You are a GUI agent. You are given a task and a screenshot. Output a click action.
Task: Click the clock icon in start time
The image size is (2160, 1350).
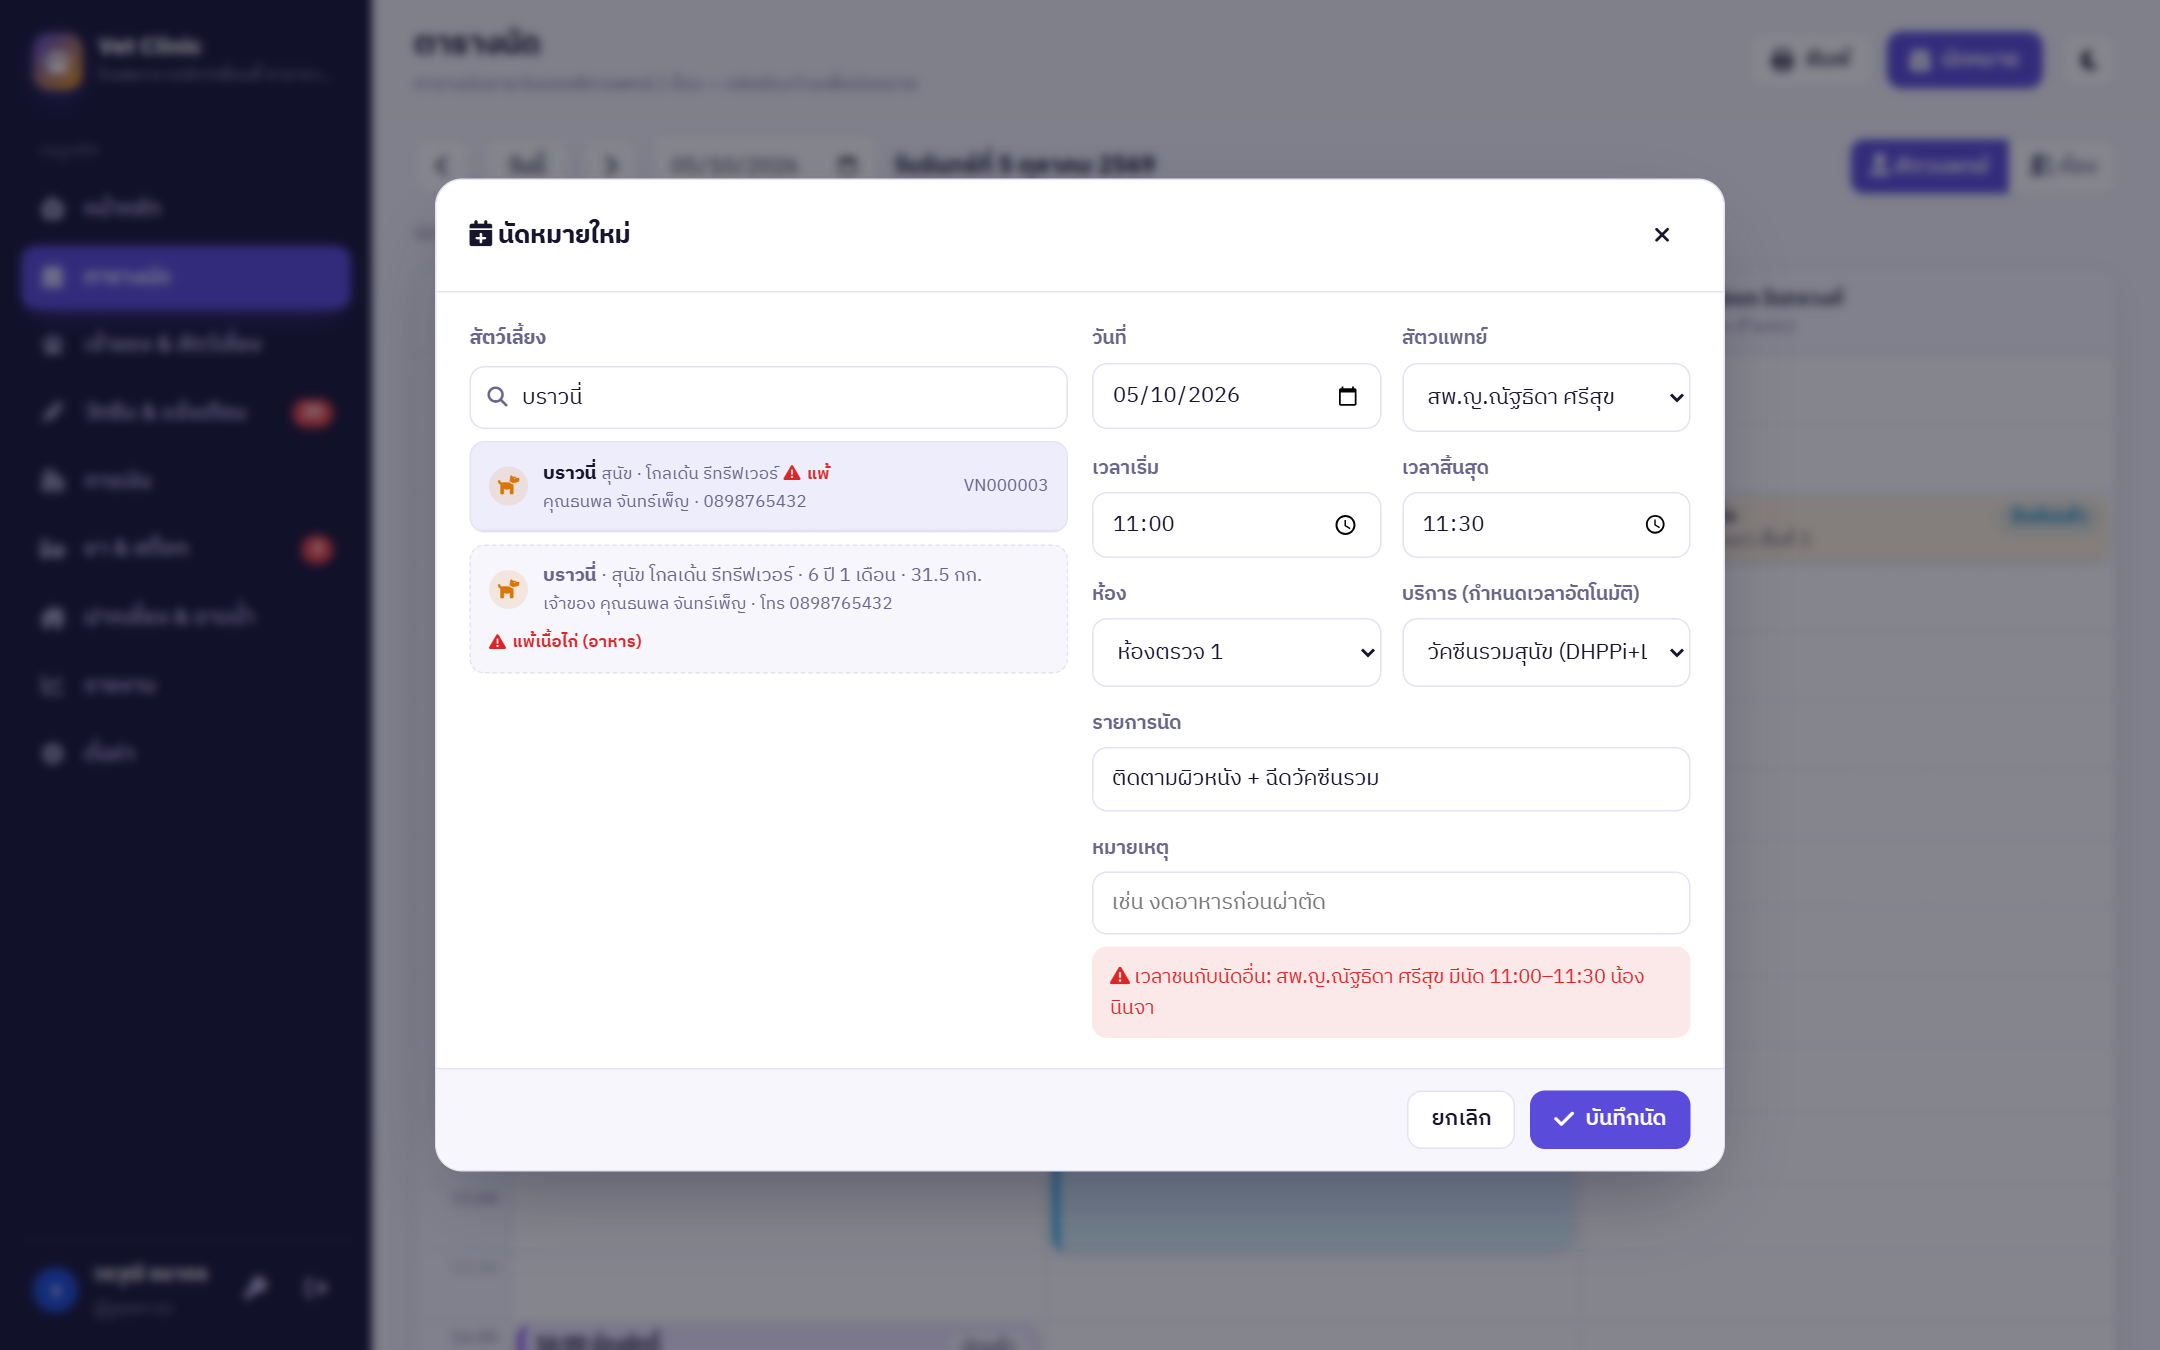tap(1345, 525)
